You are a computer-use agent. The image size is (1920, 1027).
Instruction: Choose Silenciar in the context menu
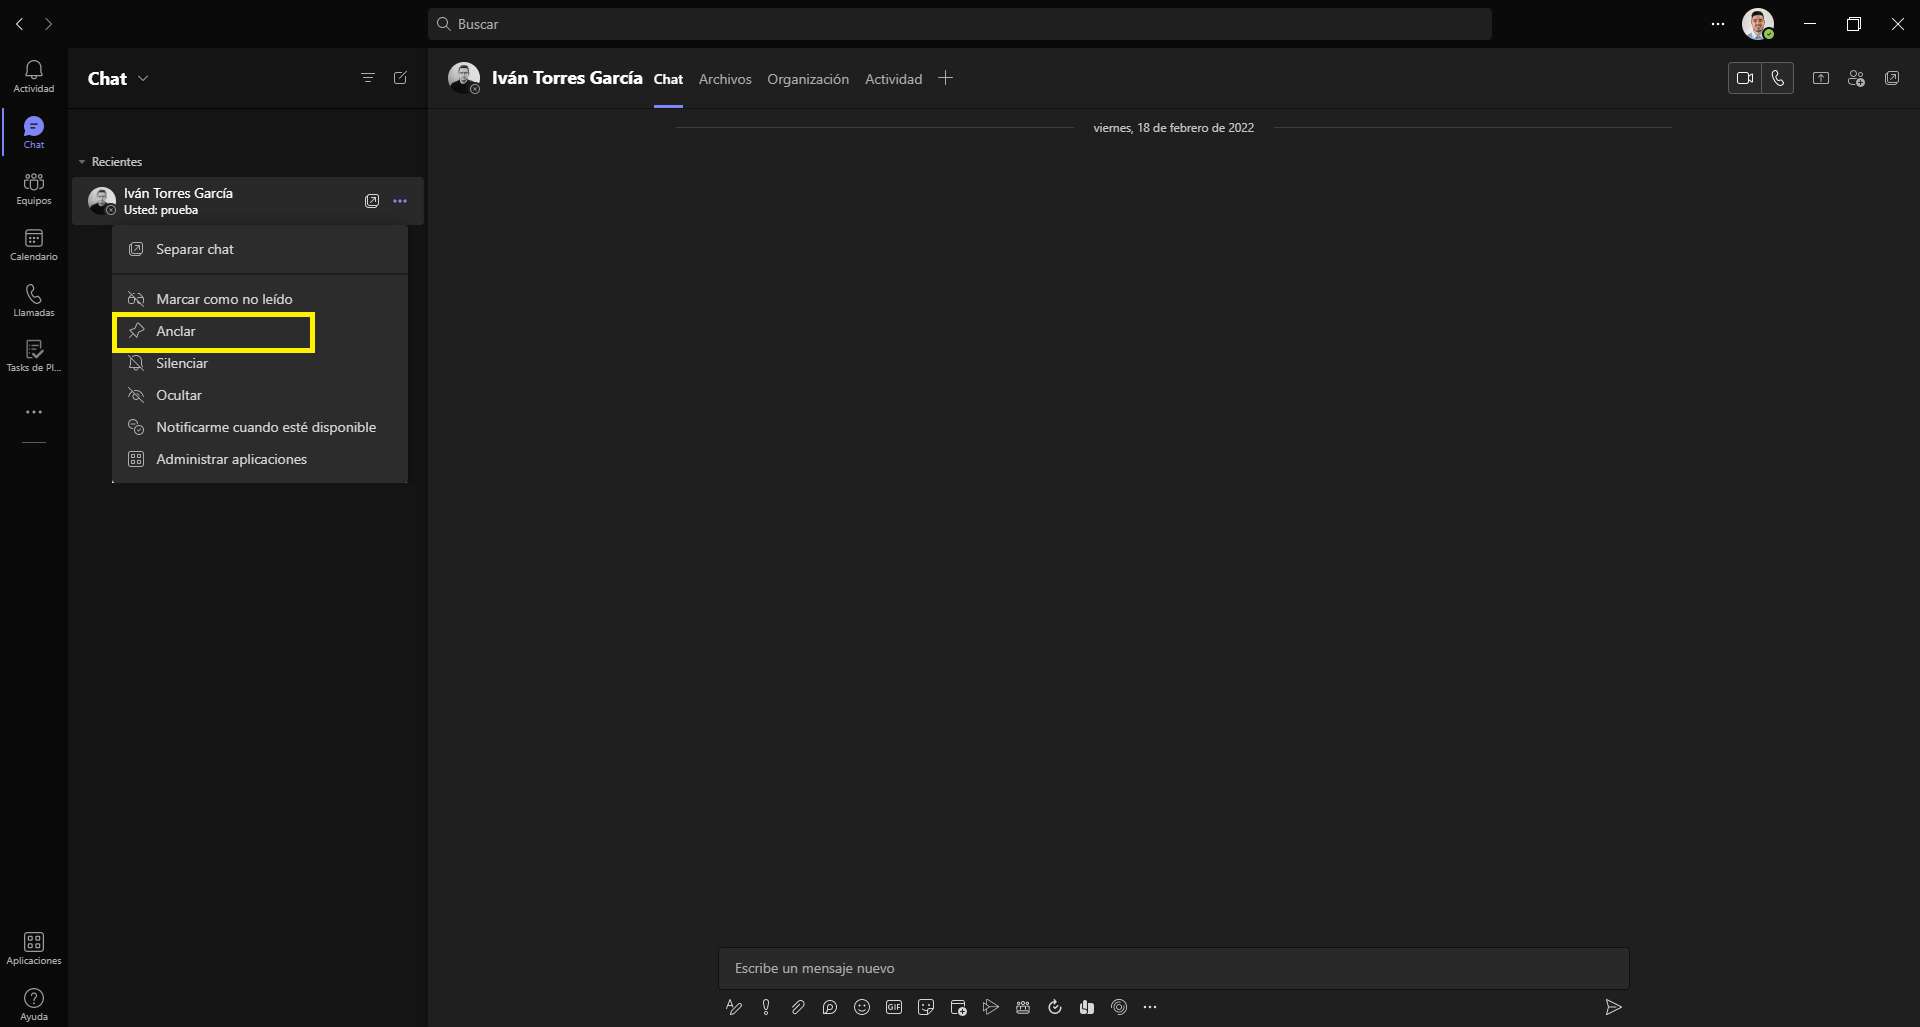260,363
